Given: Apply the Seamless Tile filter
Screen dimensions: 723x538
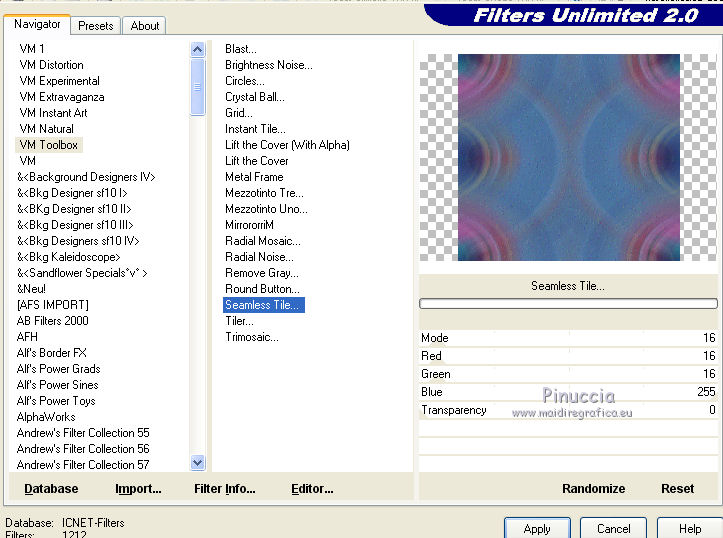Looking at the screenshot, I should coord(537,528).
